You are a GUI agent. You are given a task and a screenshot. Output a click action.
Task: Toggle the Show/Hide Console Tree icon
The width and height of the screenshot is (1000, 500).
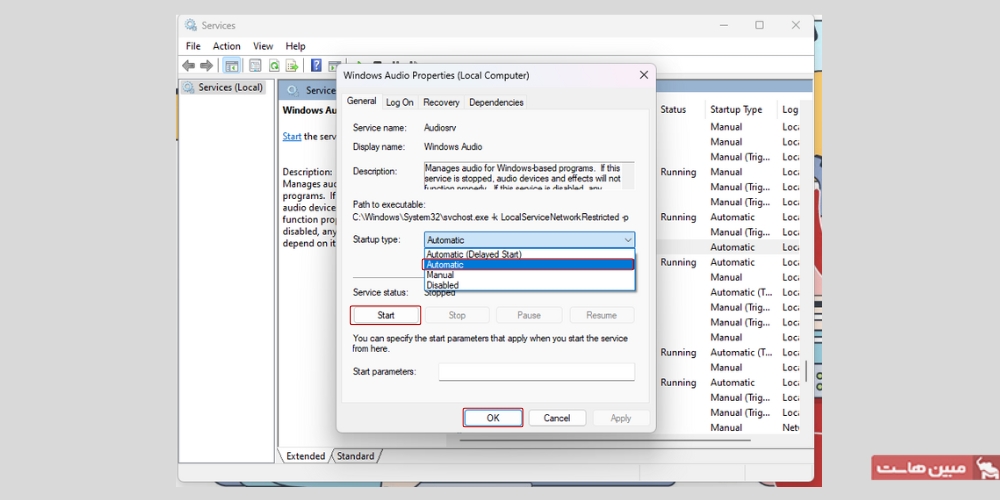(232, 66)
